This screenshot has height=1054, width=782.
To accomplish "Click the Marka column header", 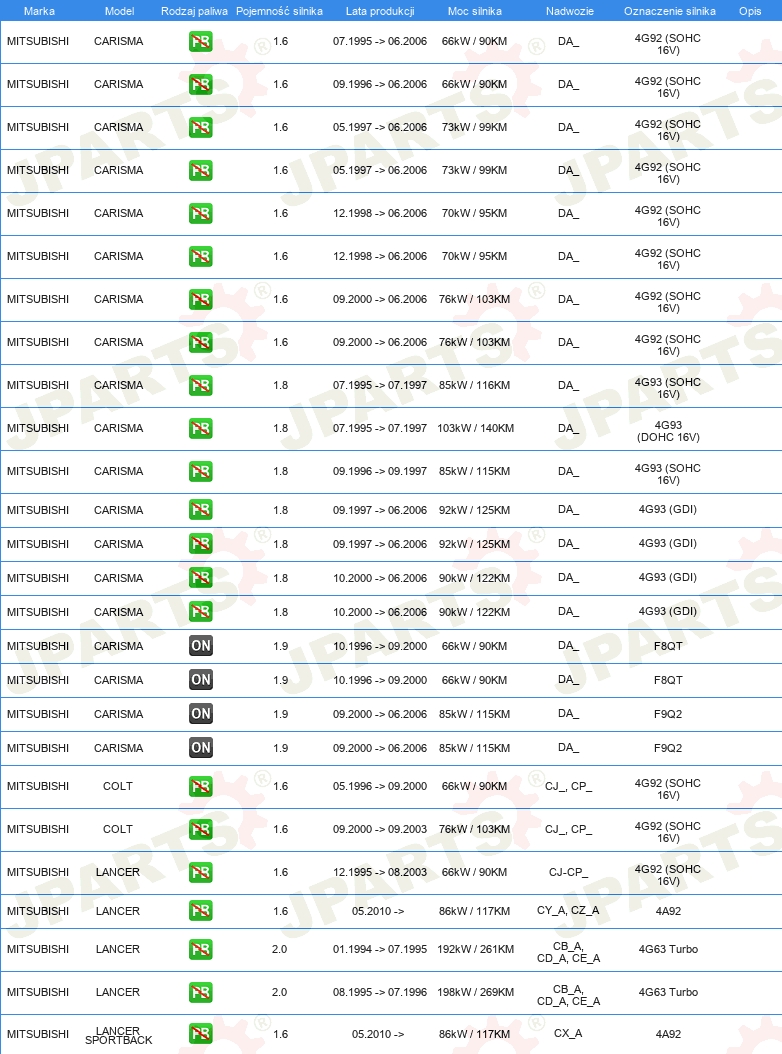I will 39,11.
